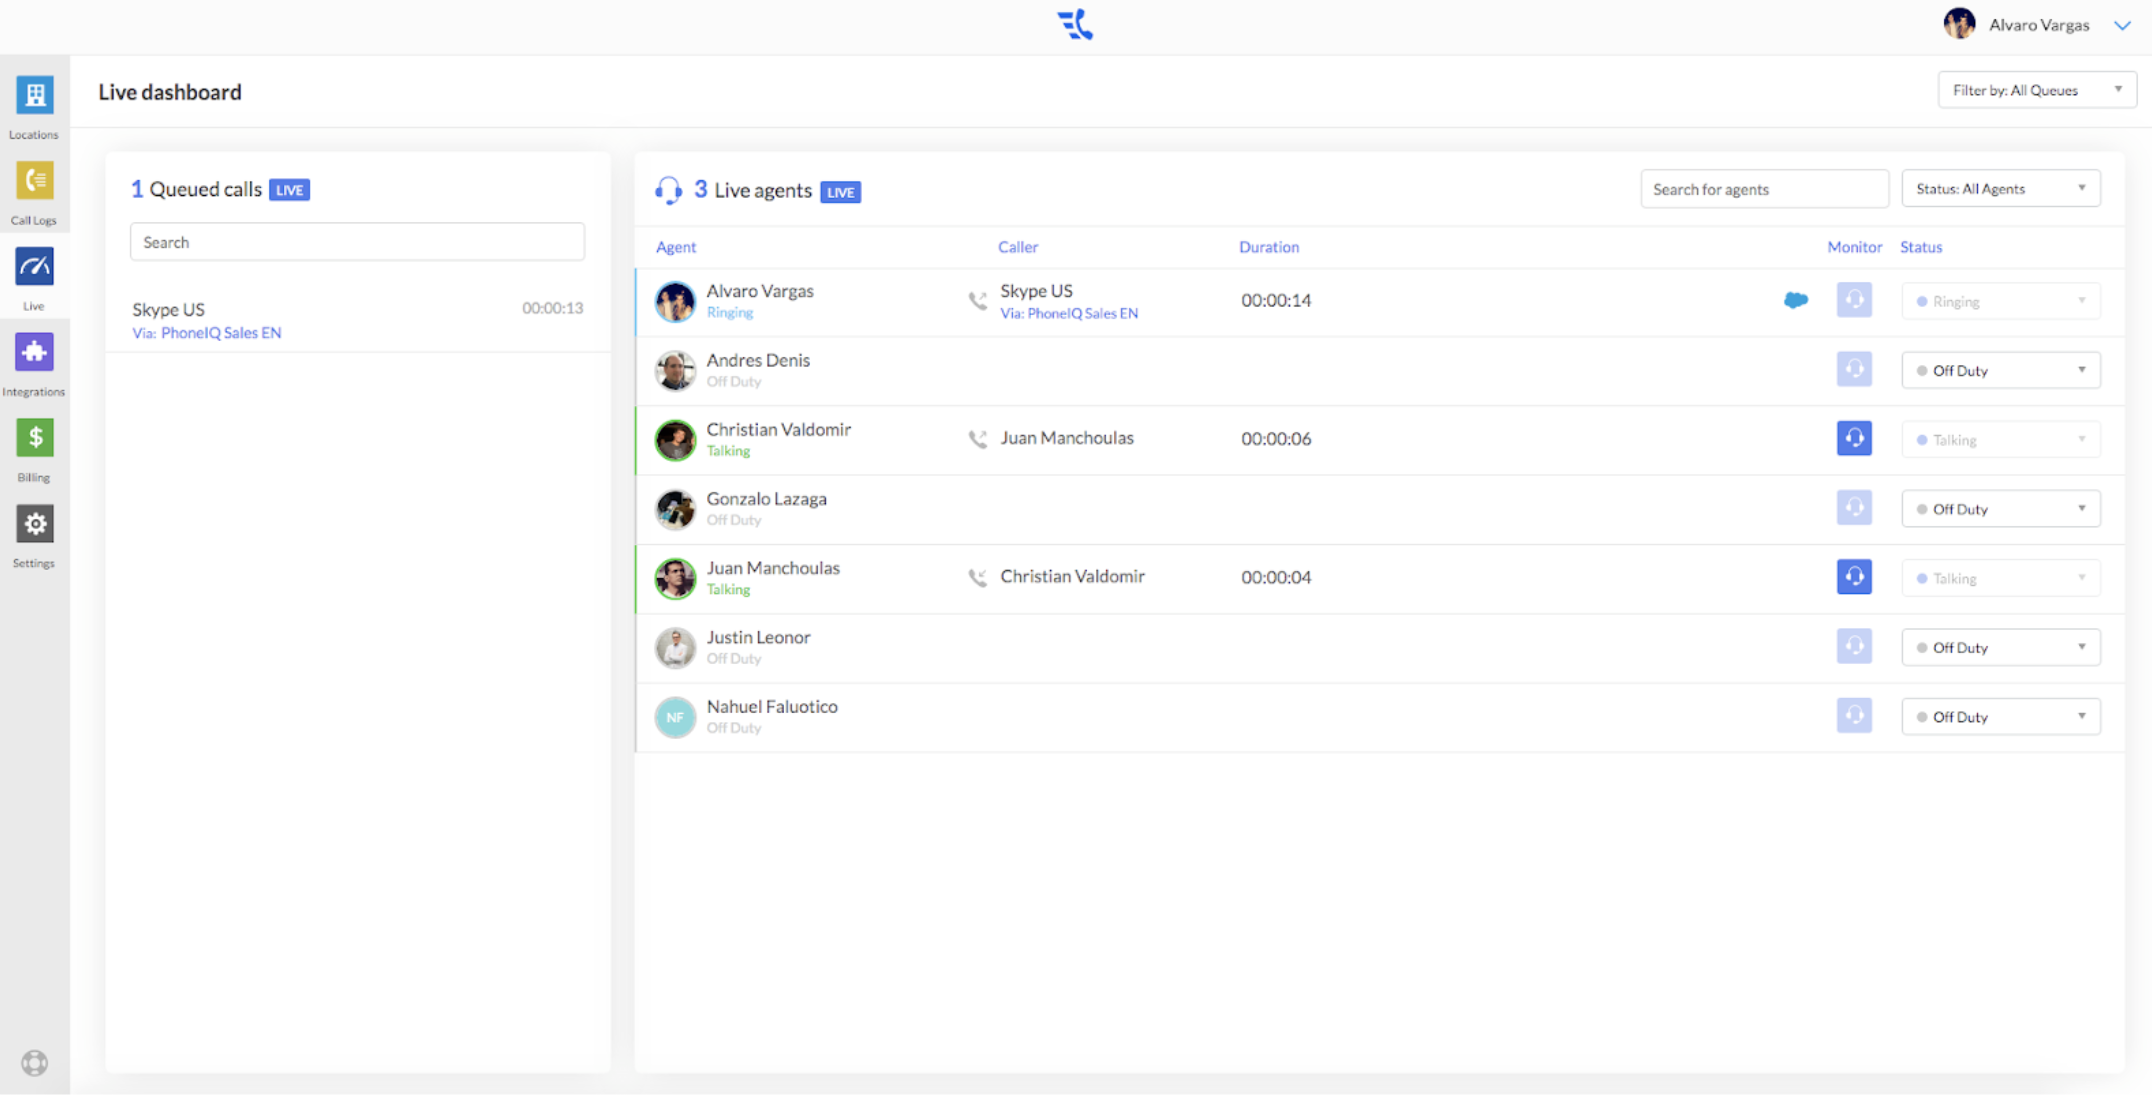Expand Status: All Agents filter
This screenshot has height=1098, width=2152.
pos(2000,189)
